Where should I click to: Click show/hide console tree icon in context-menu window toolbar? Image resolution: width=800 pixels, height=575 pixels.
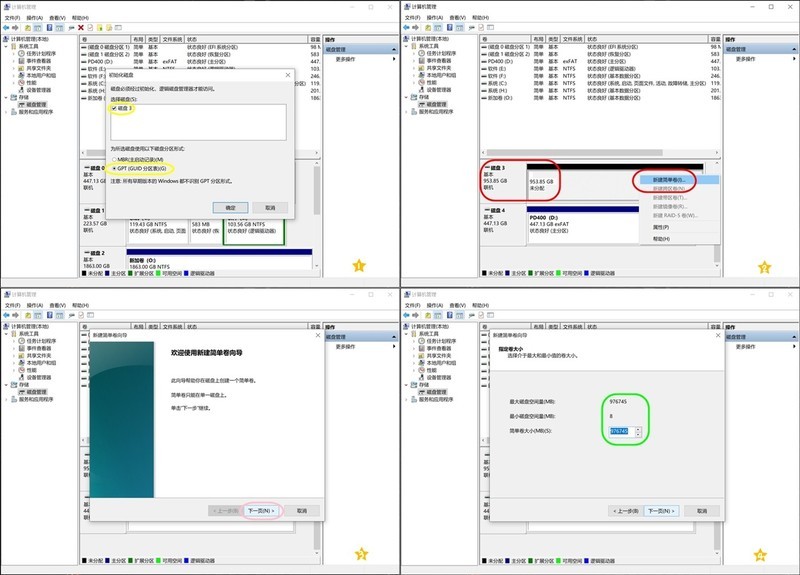[x=438, y=28]
